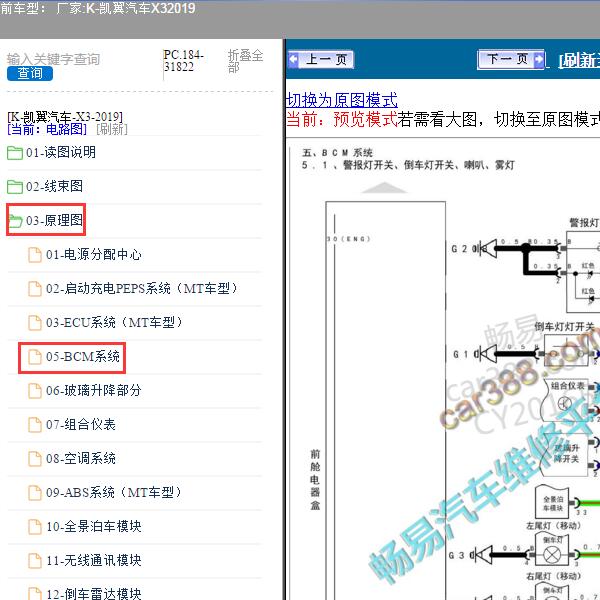Click the 倒车灯开关 component in diagram
Screen dimensions: 600x600
point(566,350)
